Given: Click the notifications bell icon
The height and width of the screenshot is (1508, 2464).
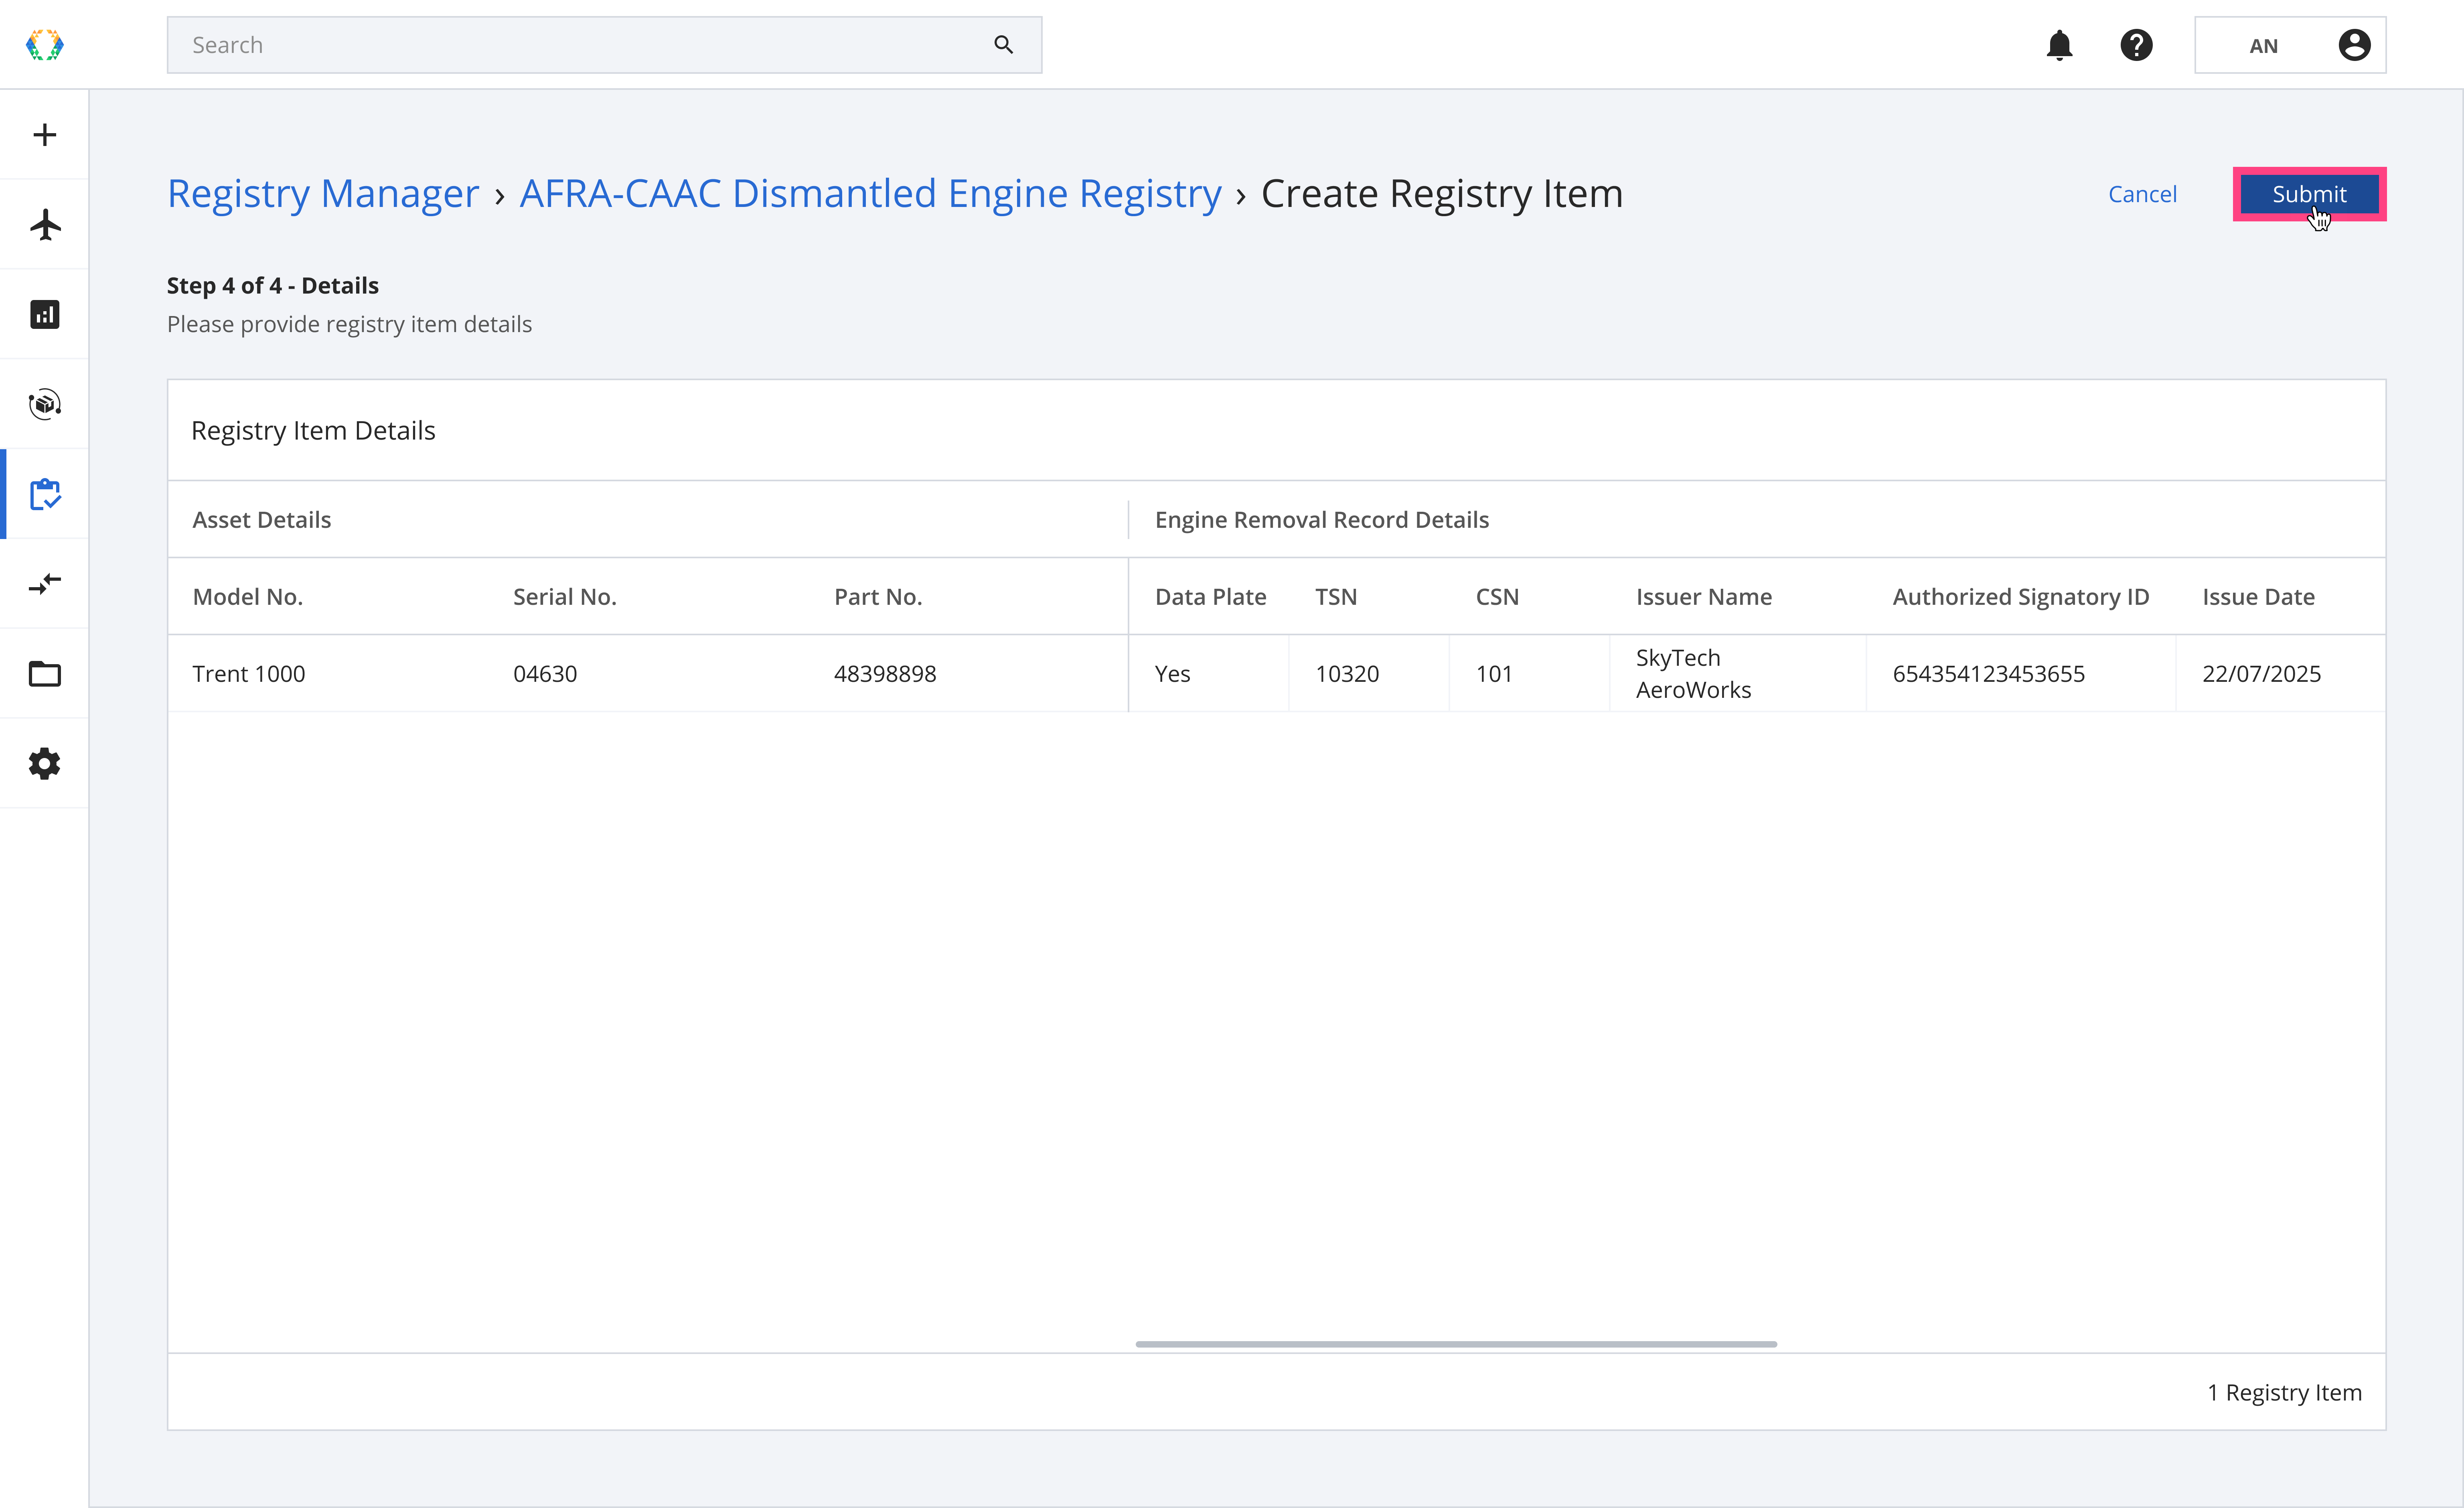Looking at the screenshot, I should point(2059,45).
